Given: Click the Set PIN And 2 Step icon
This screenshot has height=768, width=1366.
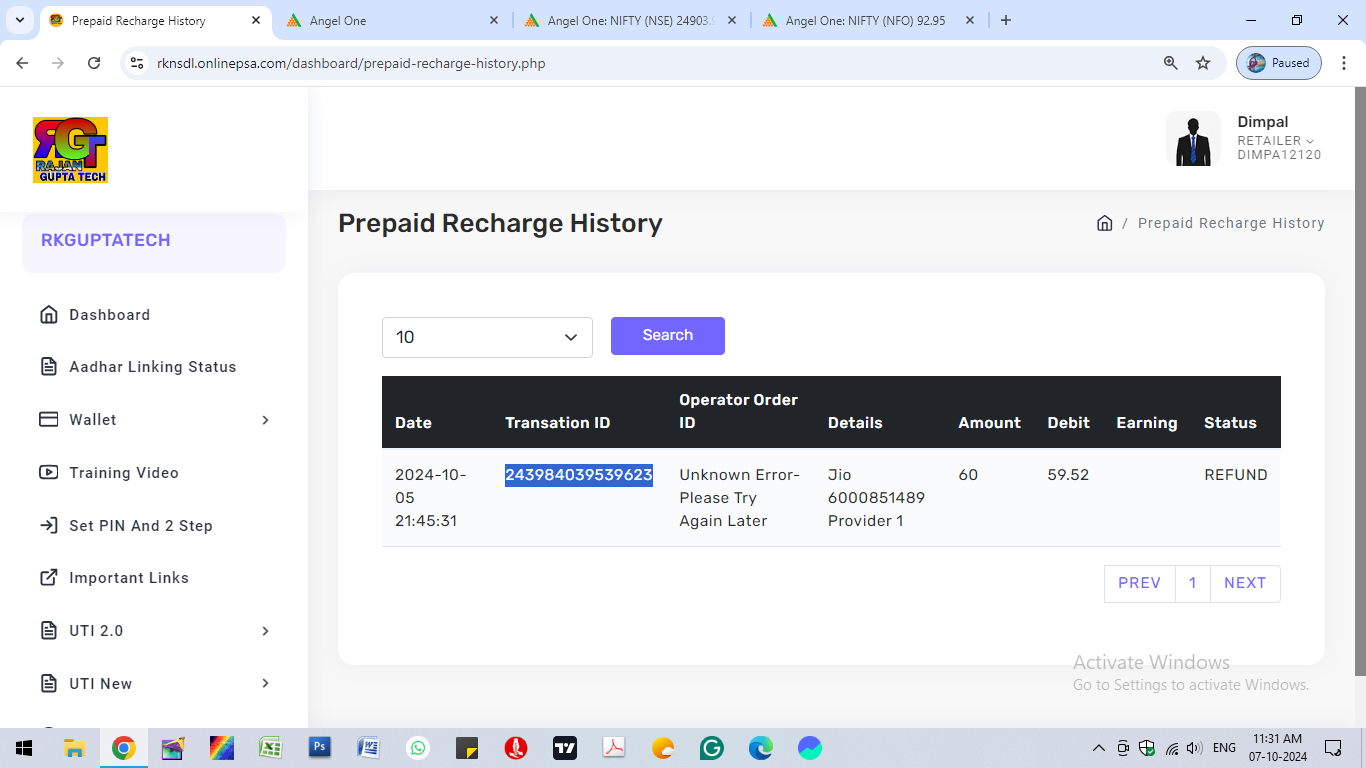Looking at the screenshot, I should tap(48, 526).
